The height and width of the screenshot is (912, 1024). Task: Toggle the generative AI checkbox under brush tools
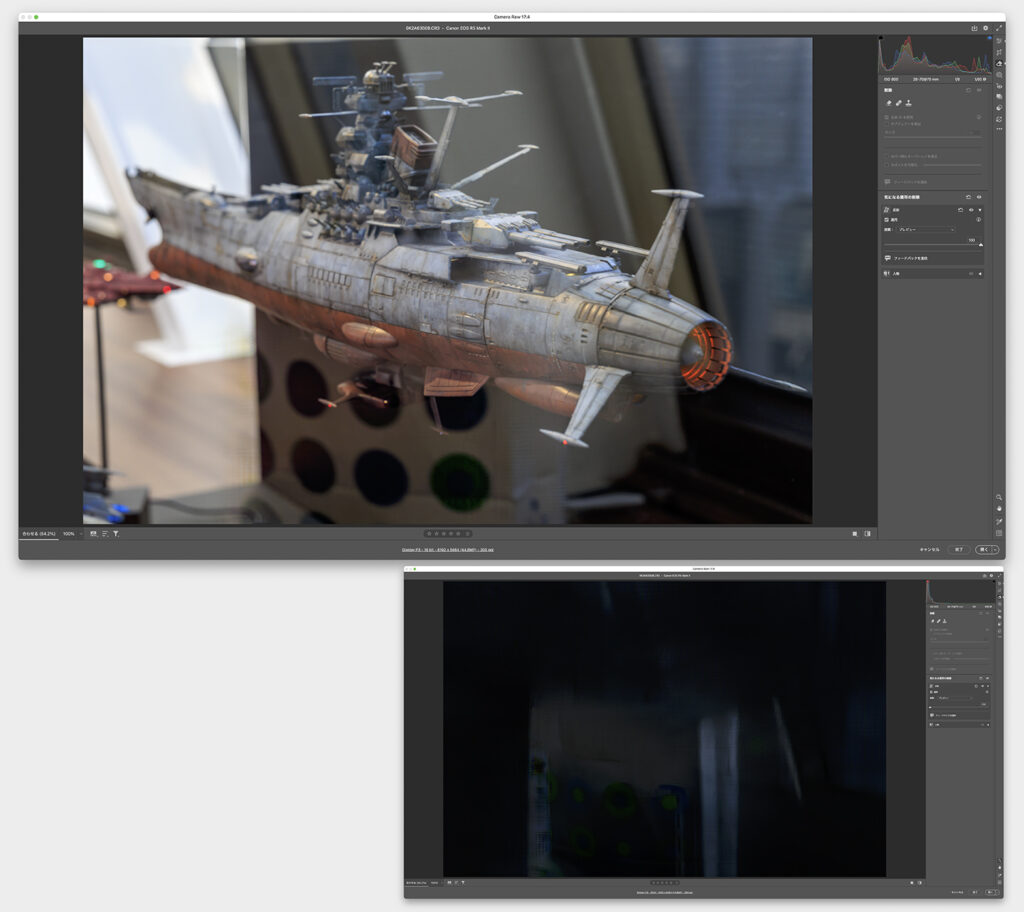coord(886,117)
